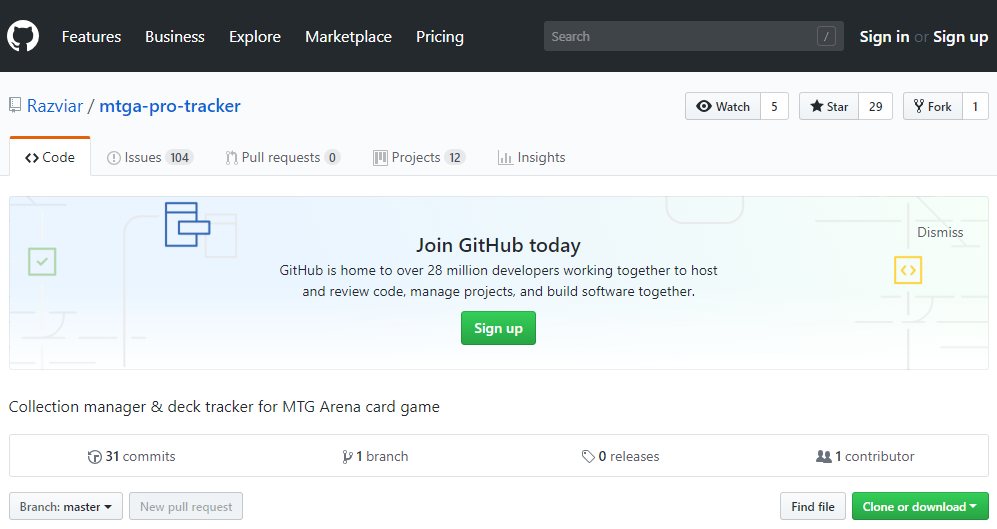The height and width of the screenshot is (529, 997).
Task: Watch this repository
Action: point(723,107)
